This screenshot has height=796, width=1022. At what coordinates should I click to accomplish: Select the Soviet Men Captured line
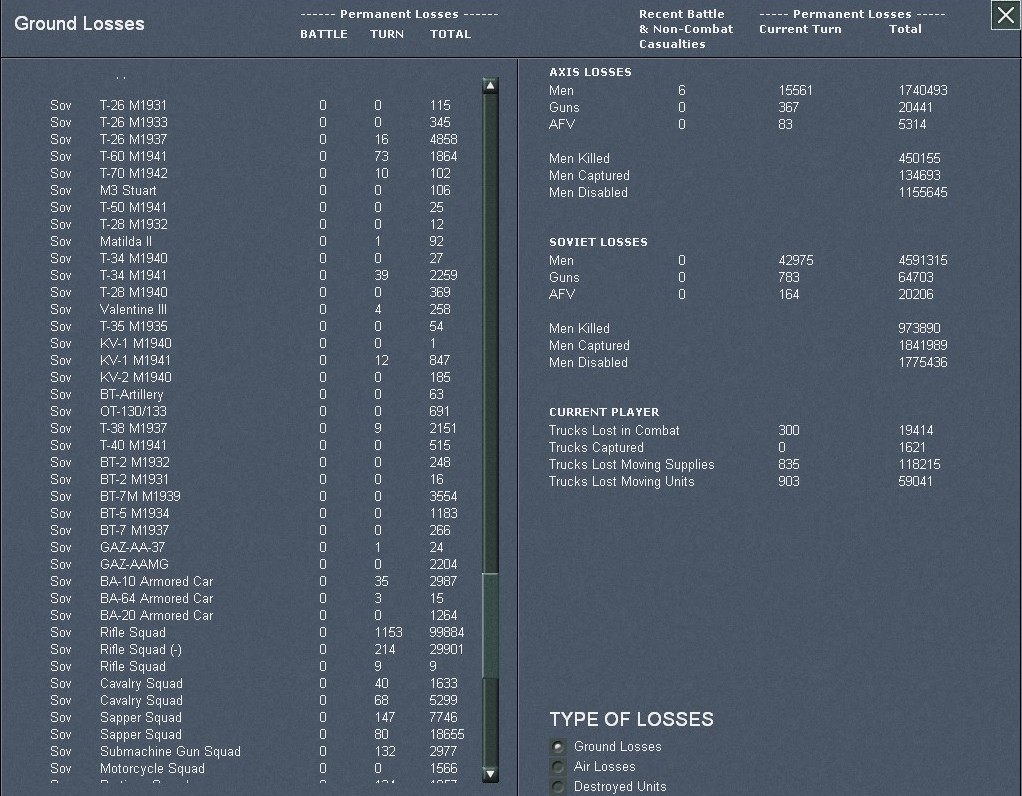coord(589,345)
